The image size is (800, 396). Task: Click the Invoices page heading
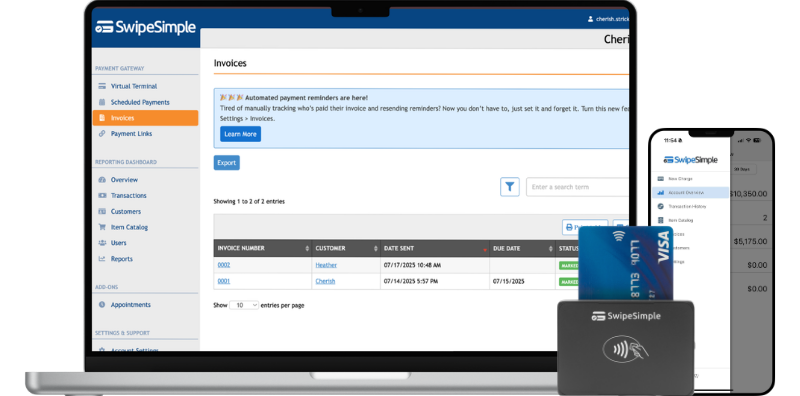(230, 63)
